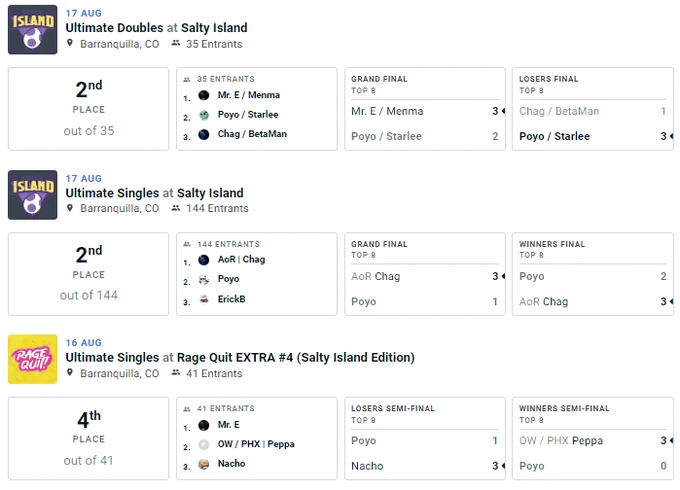Screen dimensions: 680x490
Task: Click entrants icon next to 144 Entrants header
Action: coord(176,208)
